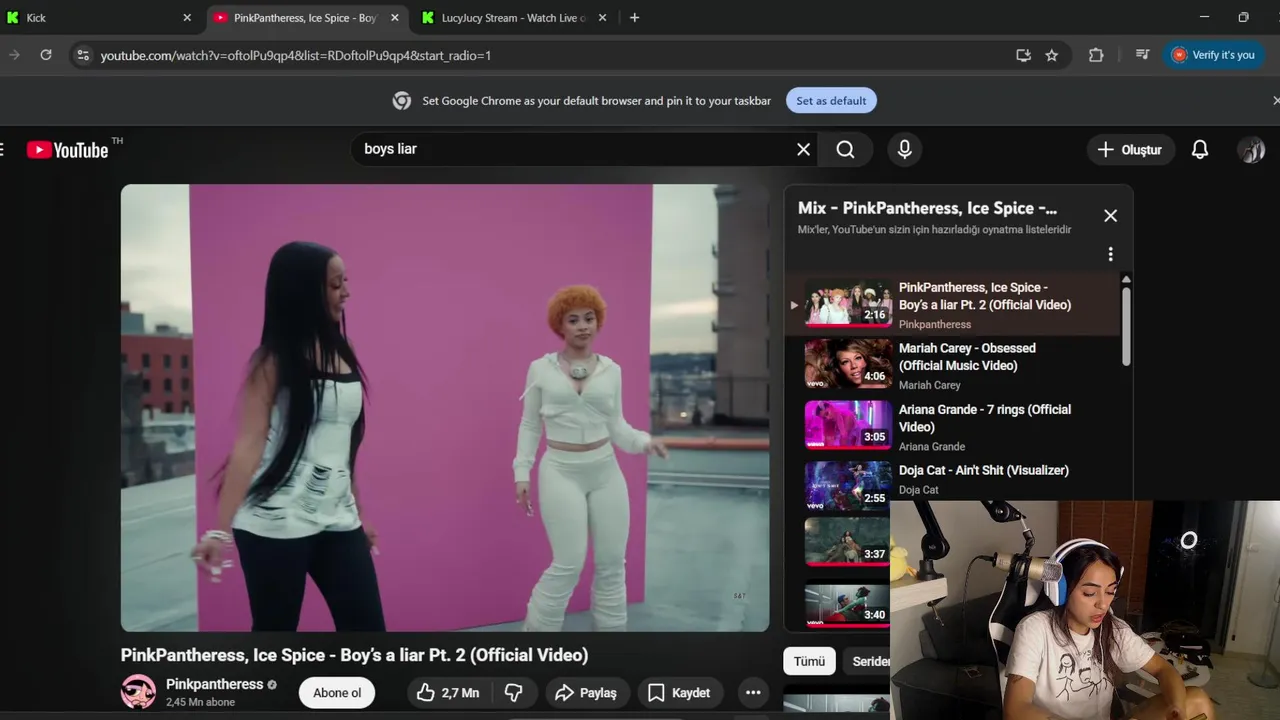Clear the search text with the X
Image resolution: width=1280 pixels, height=720 pixels.
point(803,149)
